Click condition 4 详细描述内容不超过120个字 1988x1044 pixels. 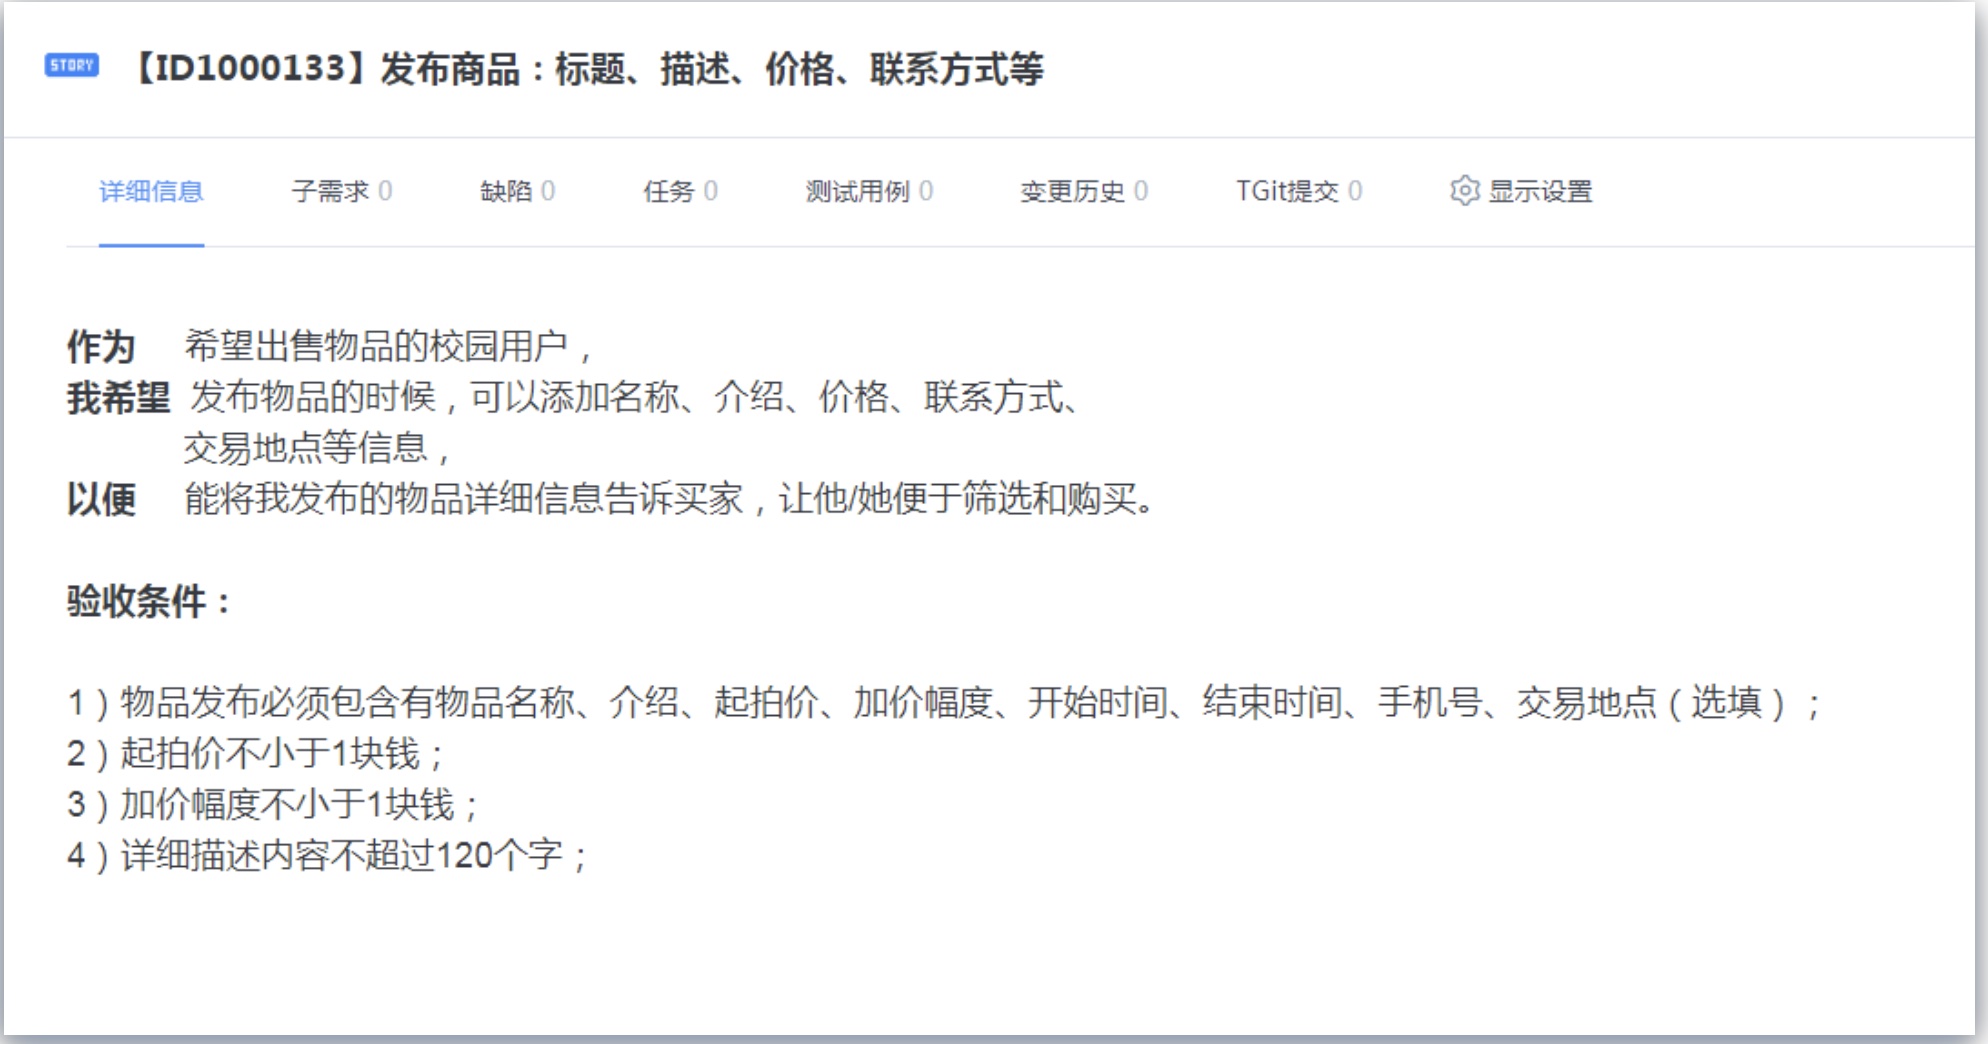pyautogui.click(x=328, y=856)
